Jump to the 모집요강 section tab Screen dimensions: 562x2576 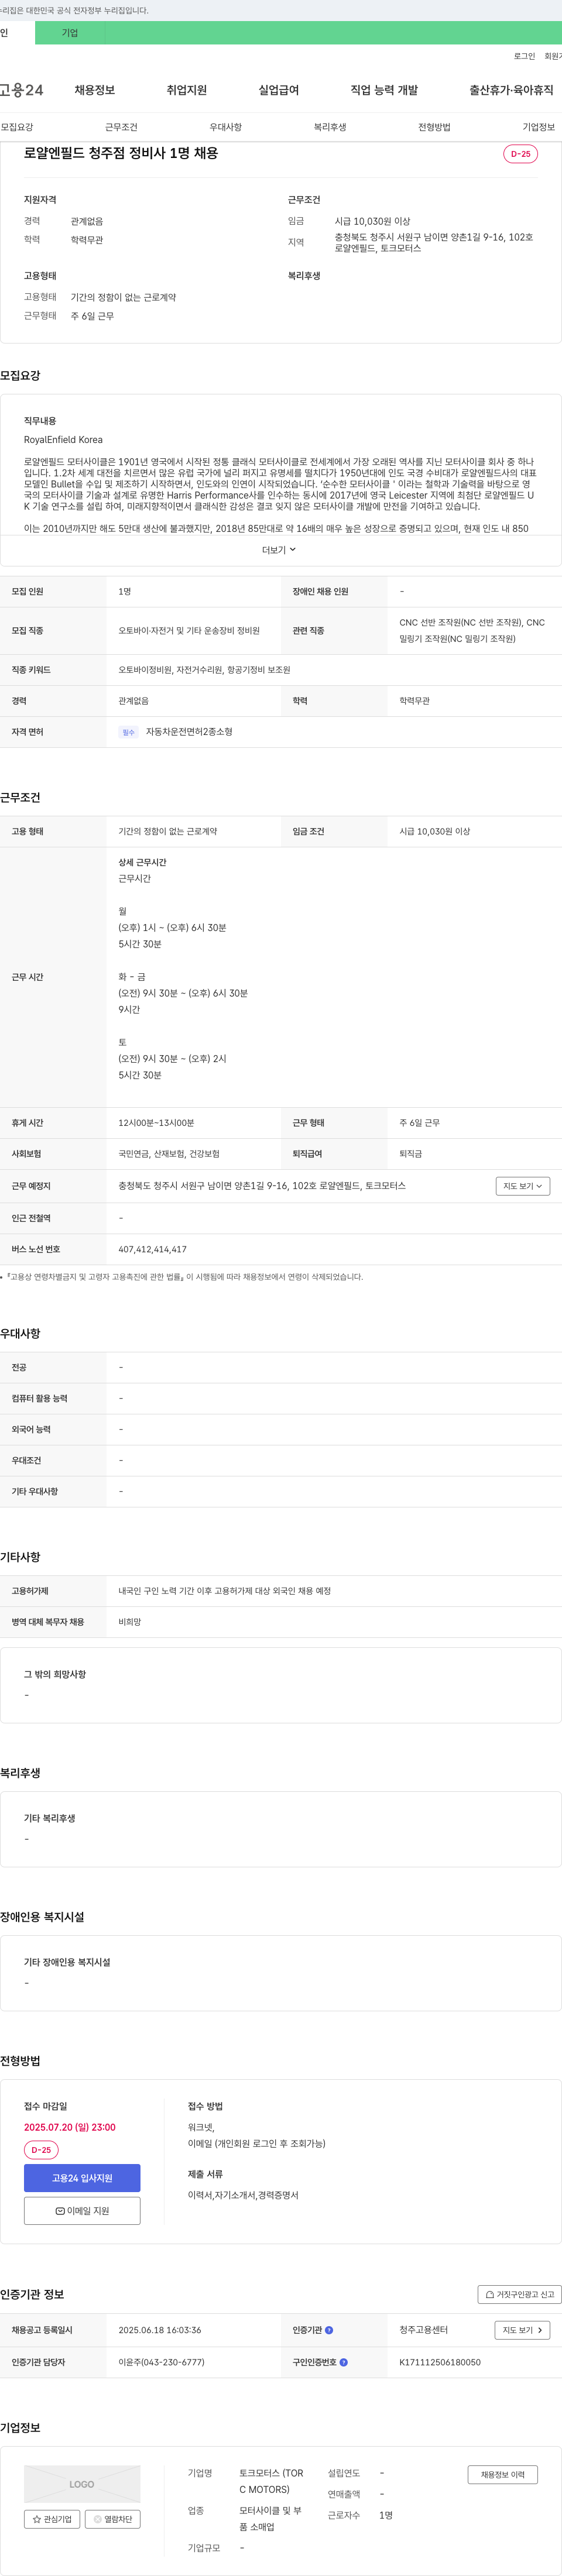(17, 127)
